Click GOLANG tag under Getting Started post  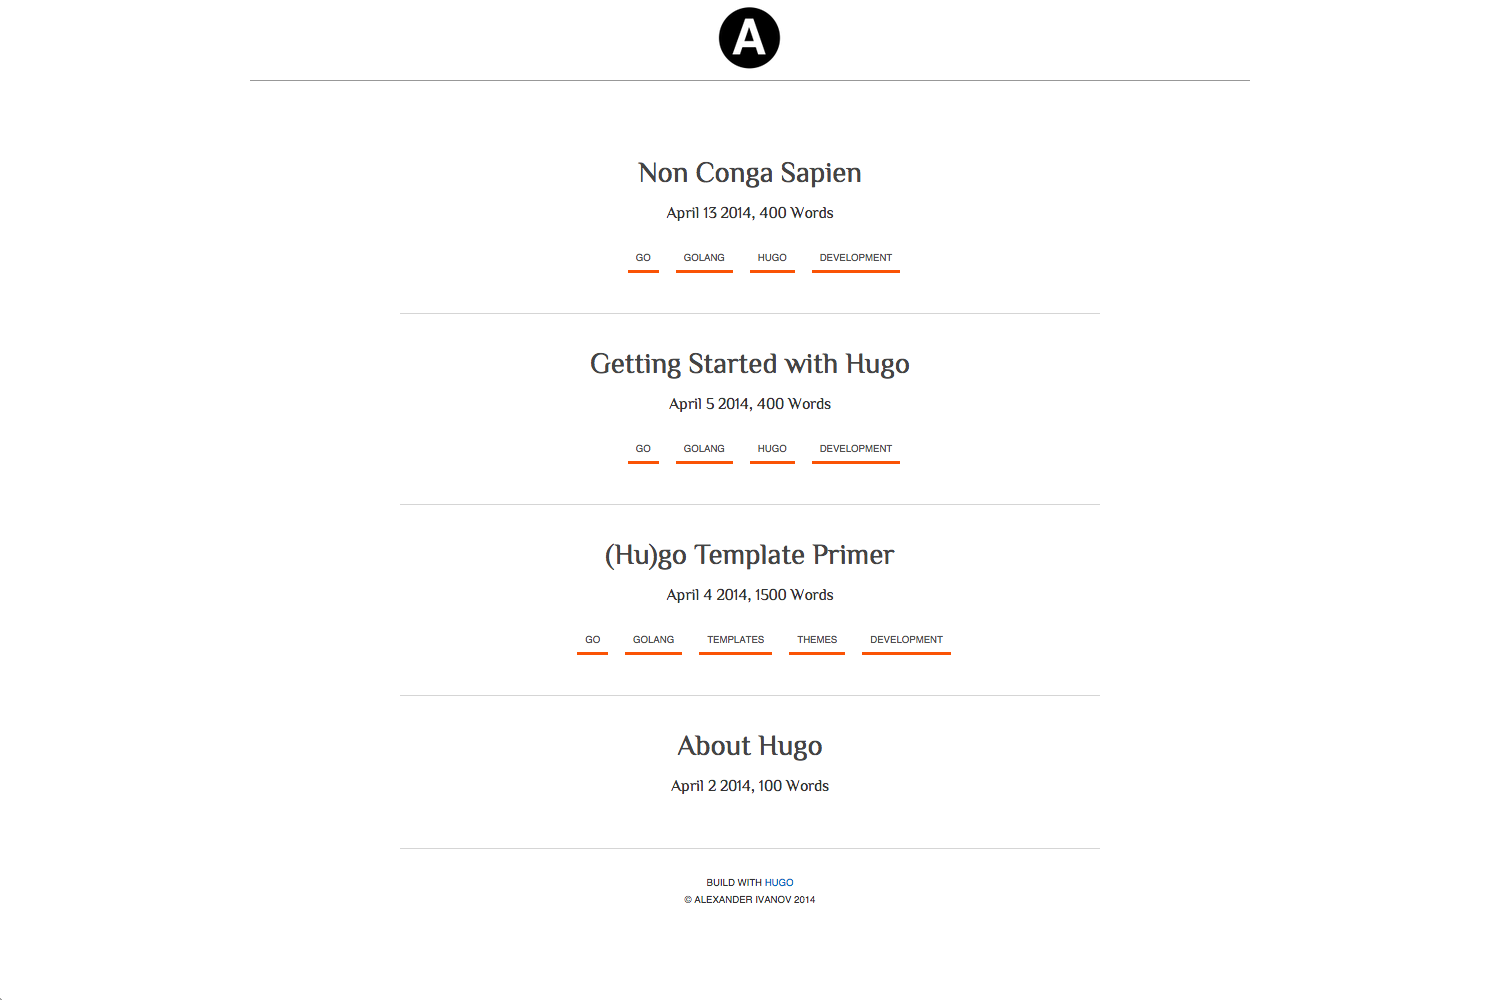(x=704, y=449)
